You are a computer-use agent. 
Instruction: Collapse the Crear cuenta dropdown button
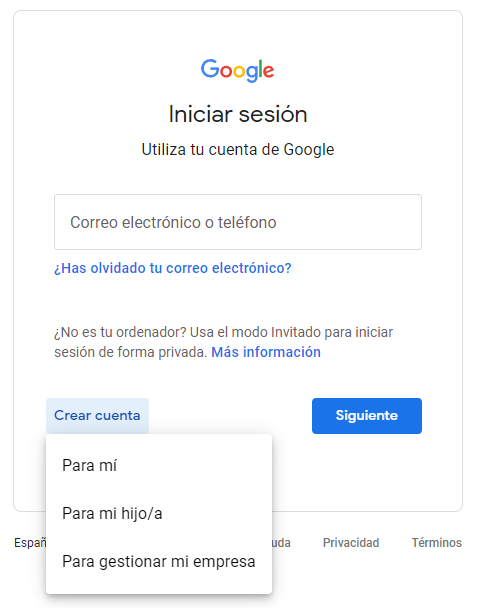[x=97, y=416]
